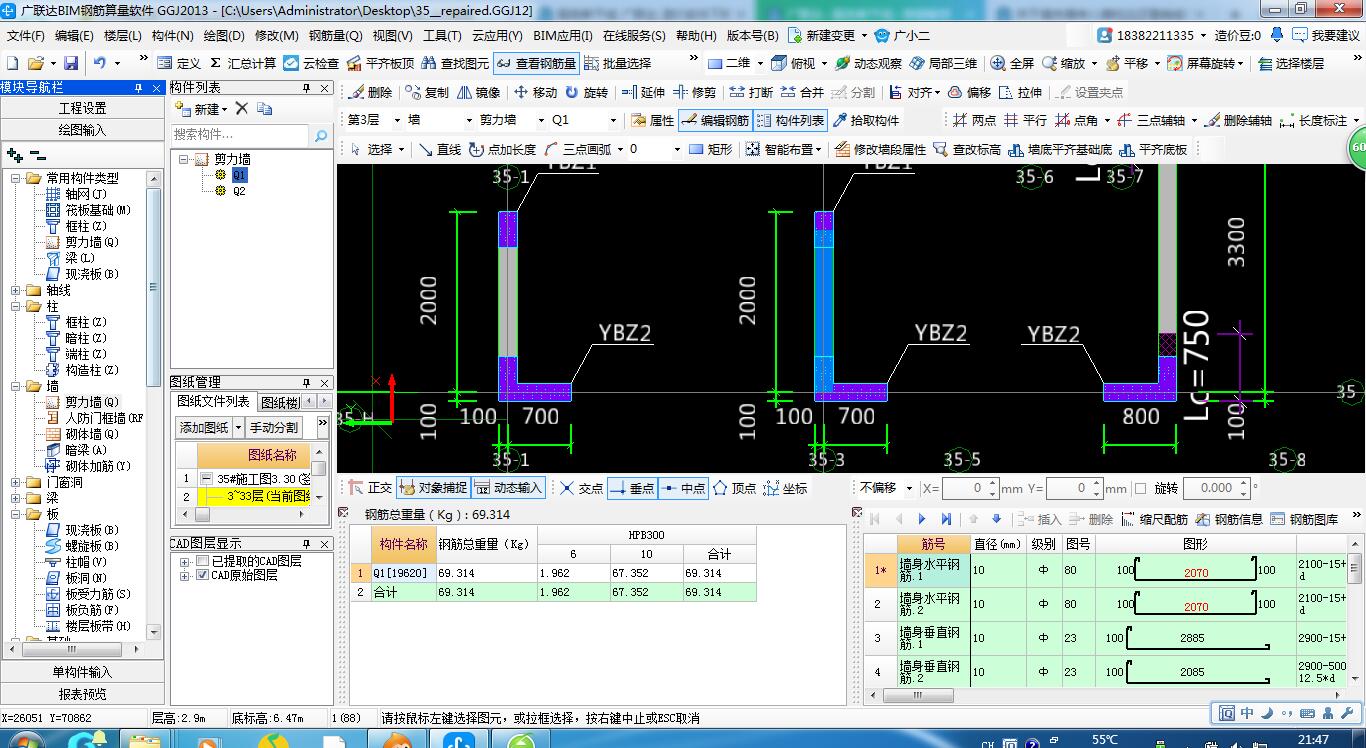The image size is (1366, 748).
Task: Select the 旋转 rotate tool in edit toolbar
Action: pos(586,92)
